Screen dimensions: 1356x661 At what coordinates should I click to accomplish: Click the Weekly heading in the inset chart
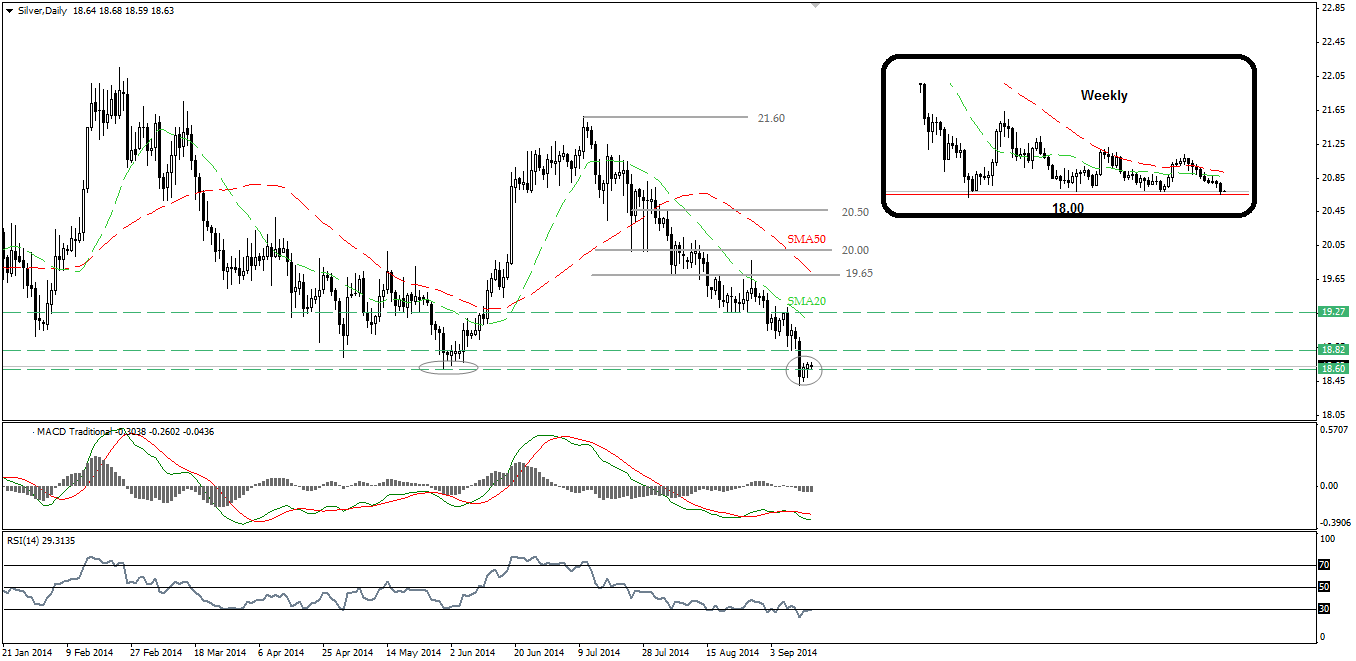click(x=1104, y=96)
